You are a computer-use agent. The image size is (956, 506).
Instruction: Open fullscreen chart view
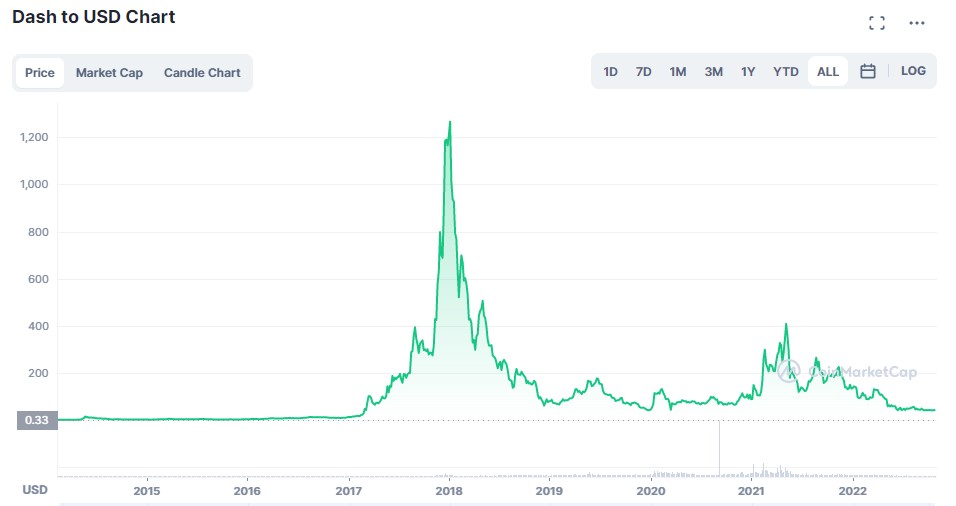tap(877, 23)
